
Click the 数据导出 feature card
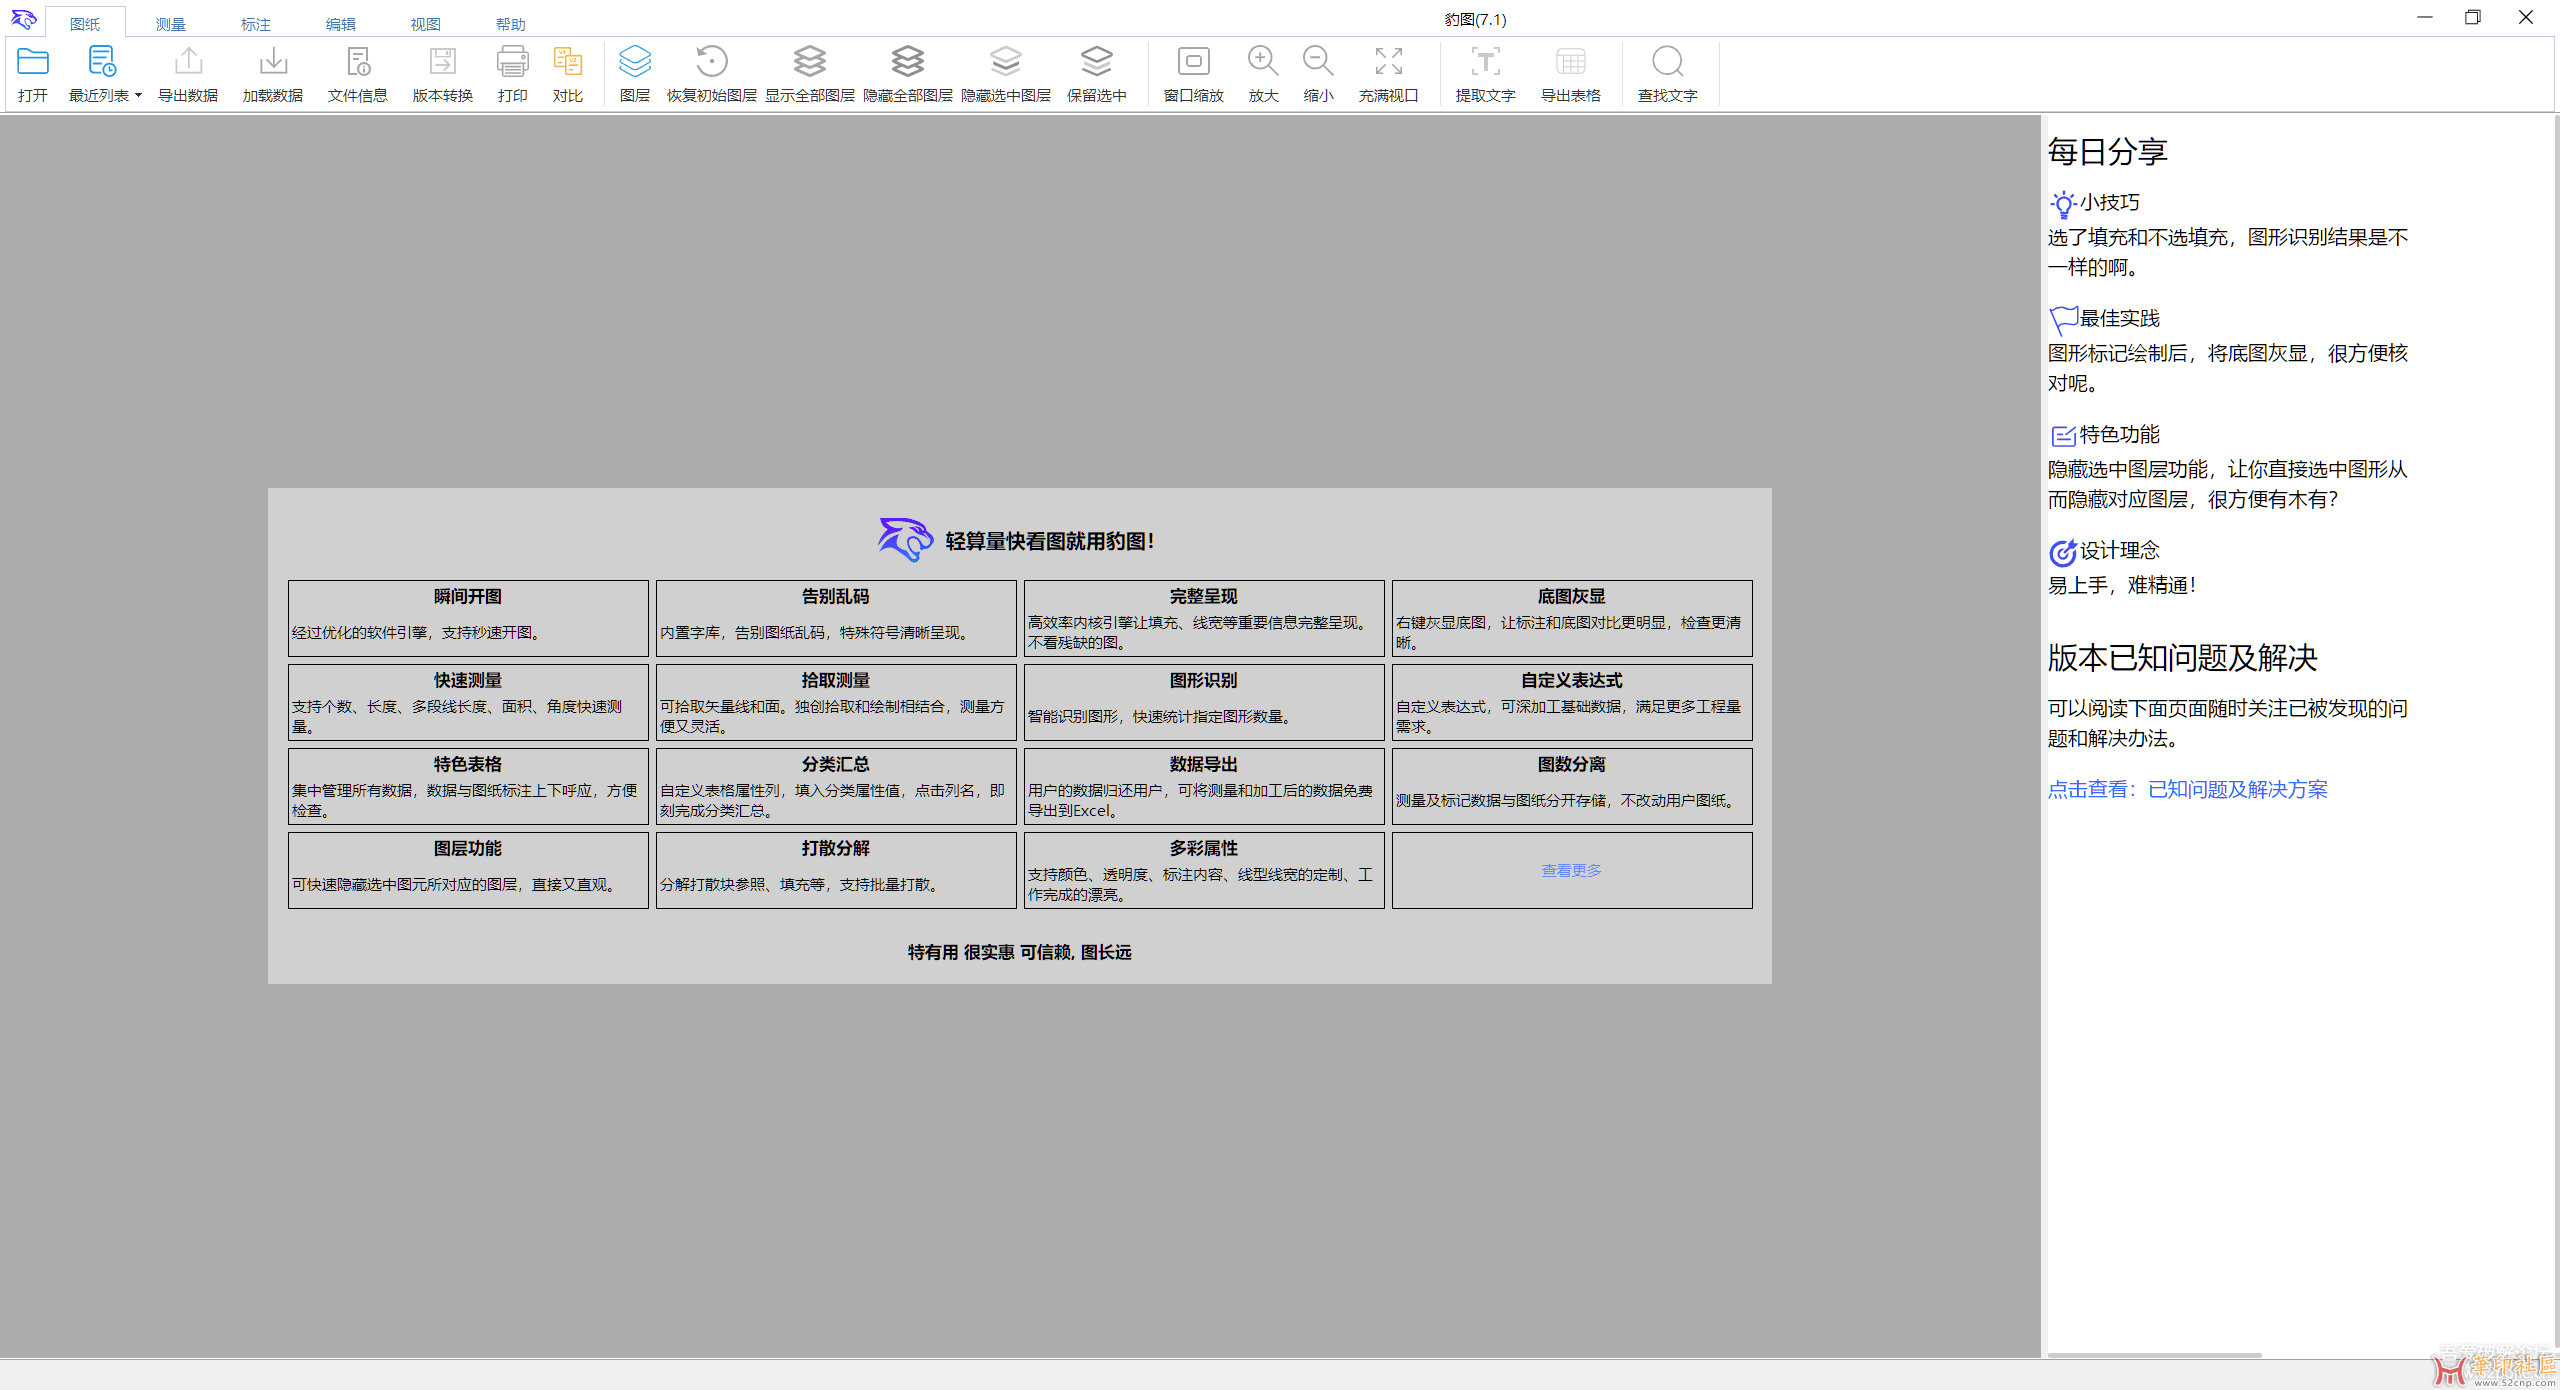point(1204,786)
